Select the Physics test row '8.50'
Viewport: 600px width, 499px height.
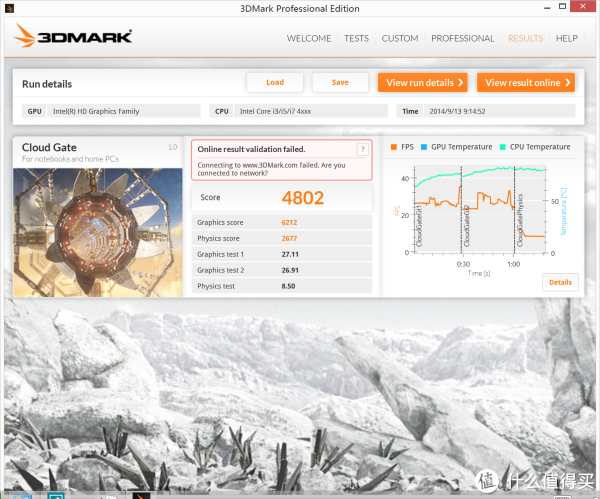tap(282, 286)
